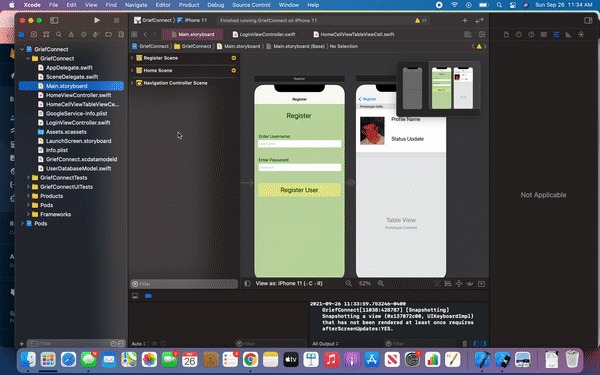Open the Test navigator icon
The height and width of the screenshot is (375, 600).
coord(83,34)
